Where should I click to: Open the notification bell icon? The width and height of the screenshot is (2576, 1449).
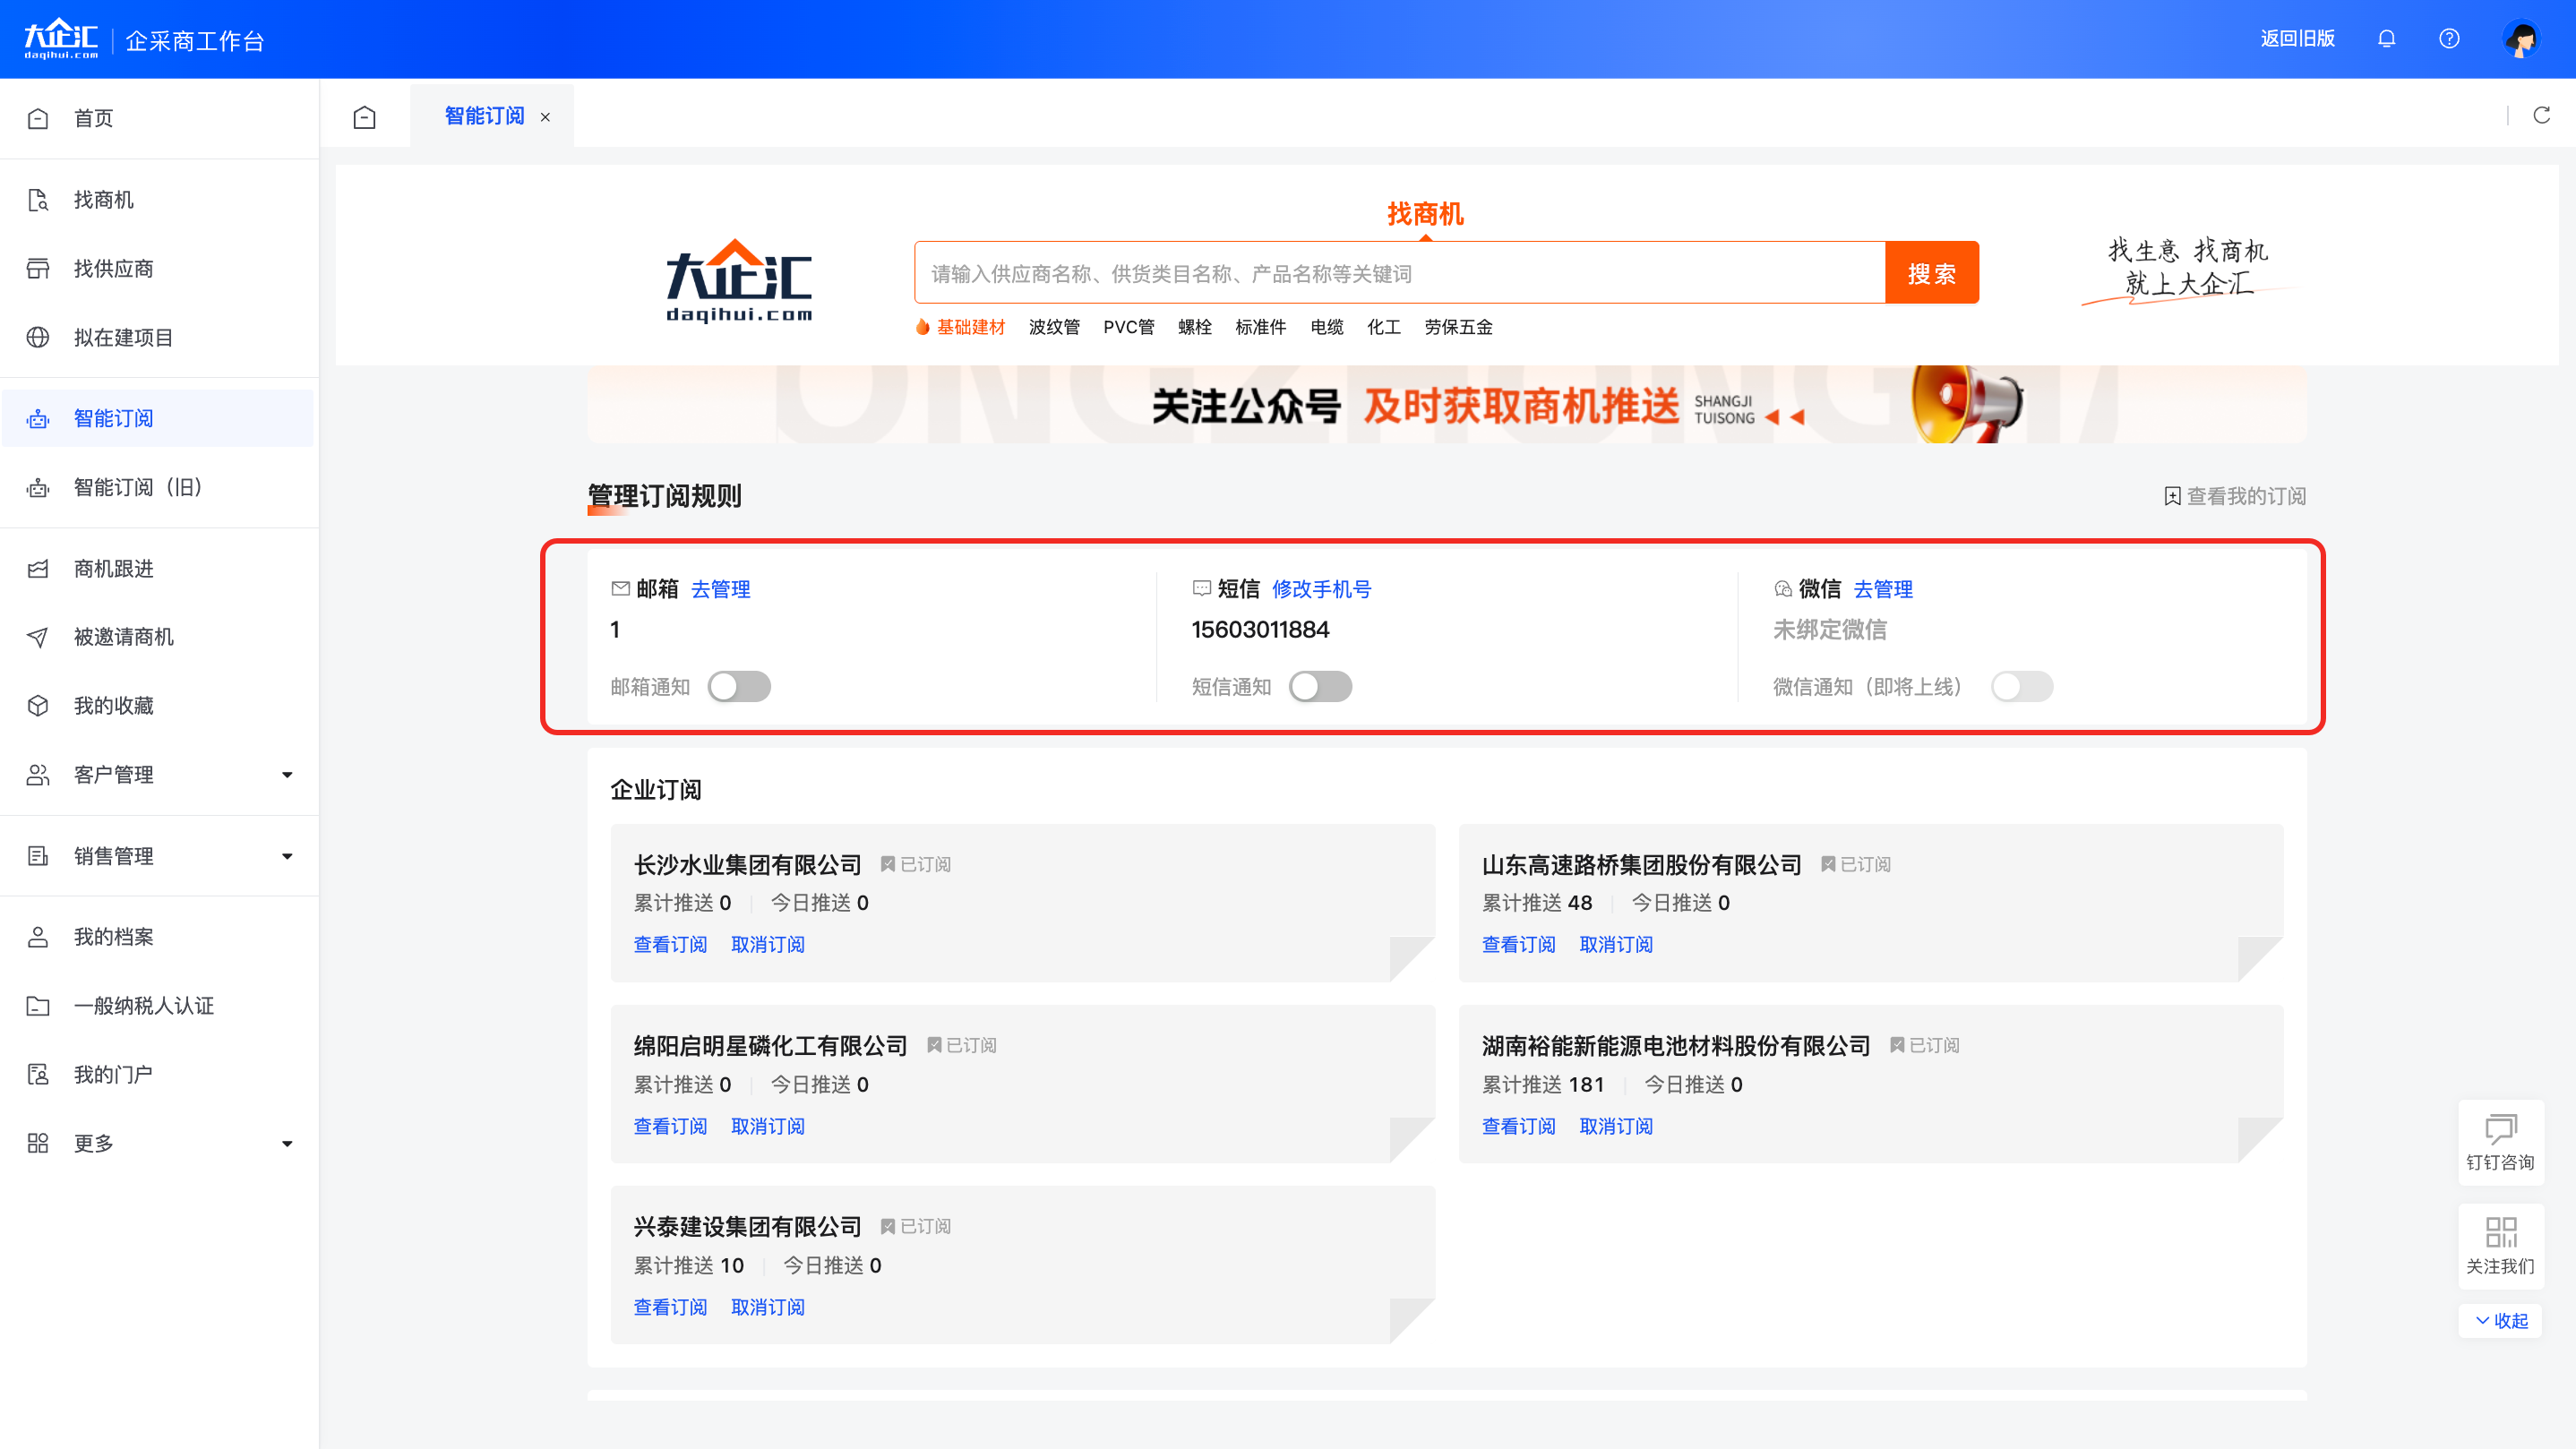2386,39
